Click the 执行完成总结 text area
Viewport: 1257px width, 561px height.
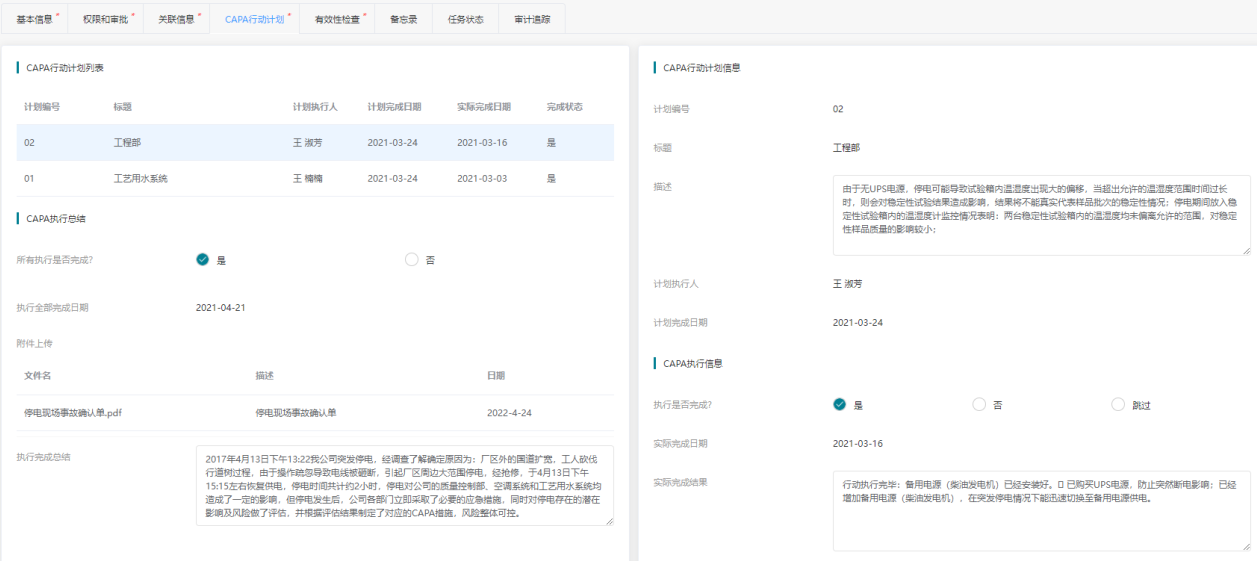405,486
